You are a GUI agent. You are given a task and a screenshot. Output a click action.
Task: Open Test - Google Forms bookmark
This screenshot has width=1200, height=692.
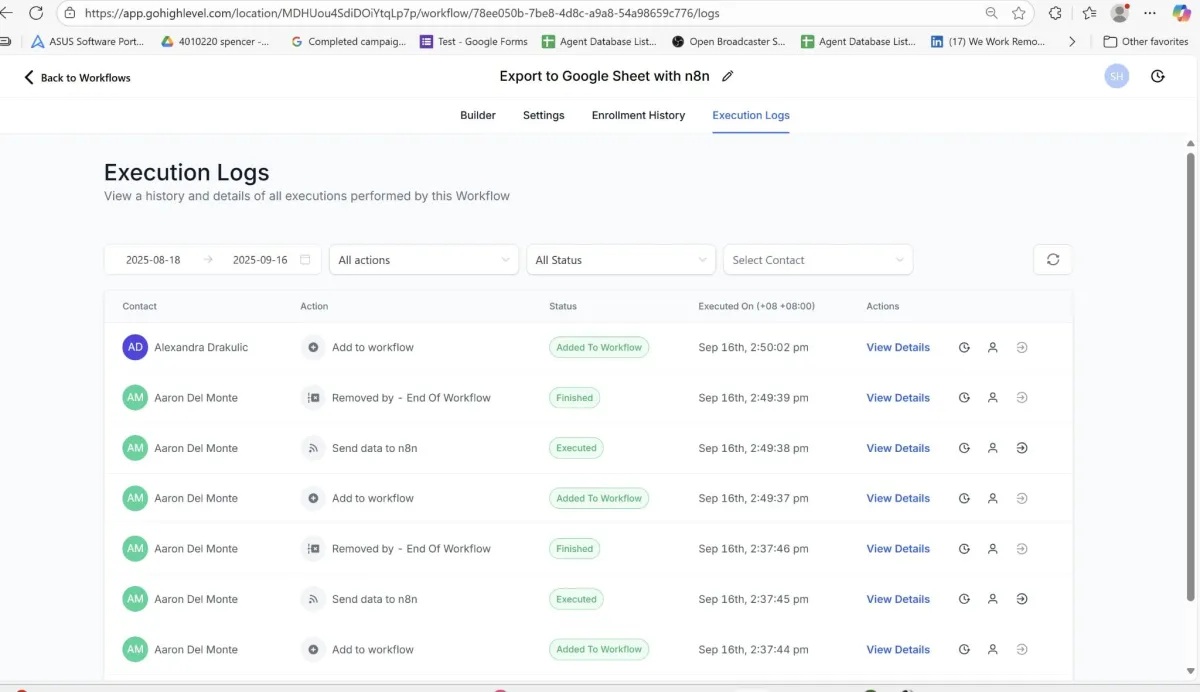[474, 42]
